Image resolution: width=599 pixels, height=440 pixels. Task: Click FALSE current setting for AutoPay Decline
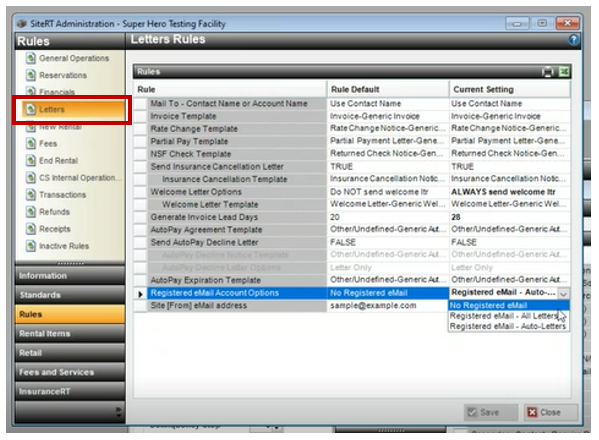[510, 242]
